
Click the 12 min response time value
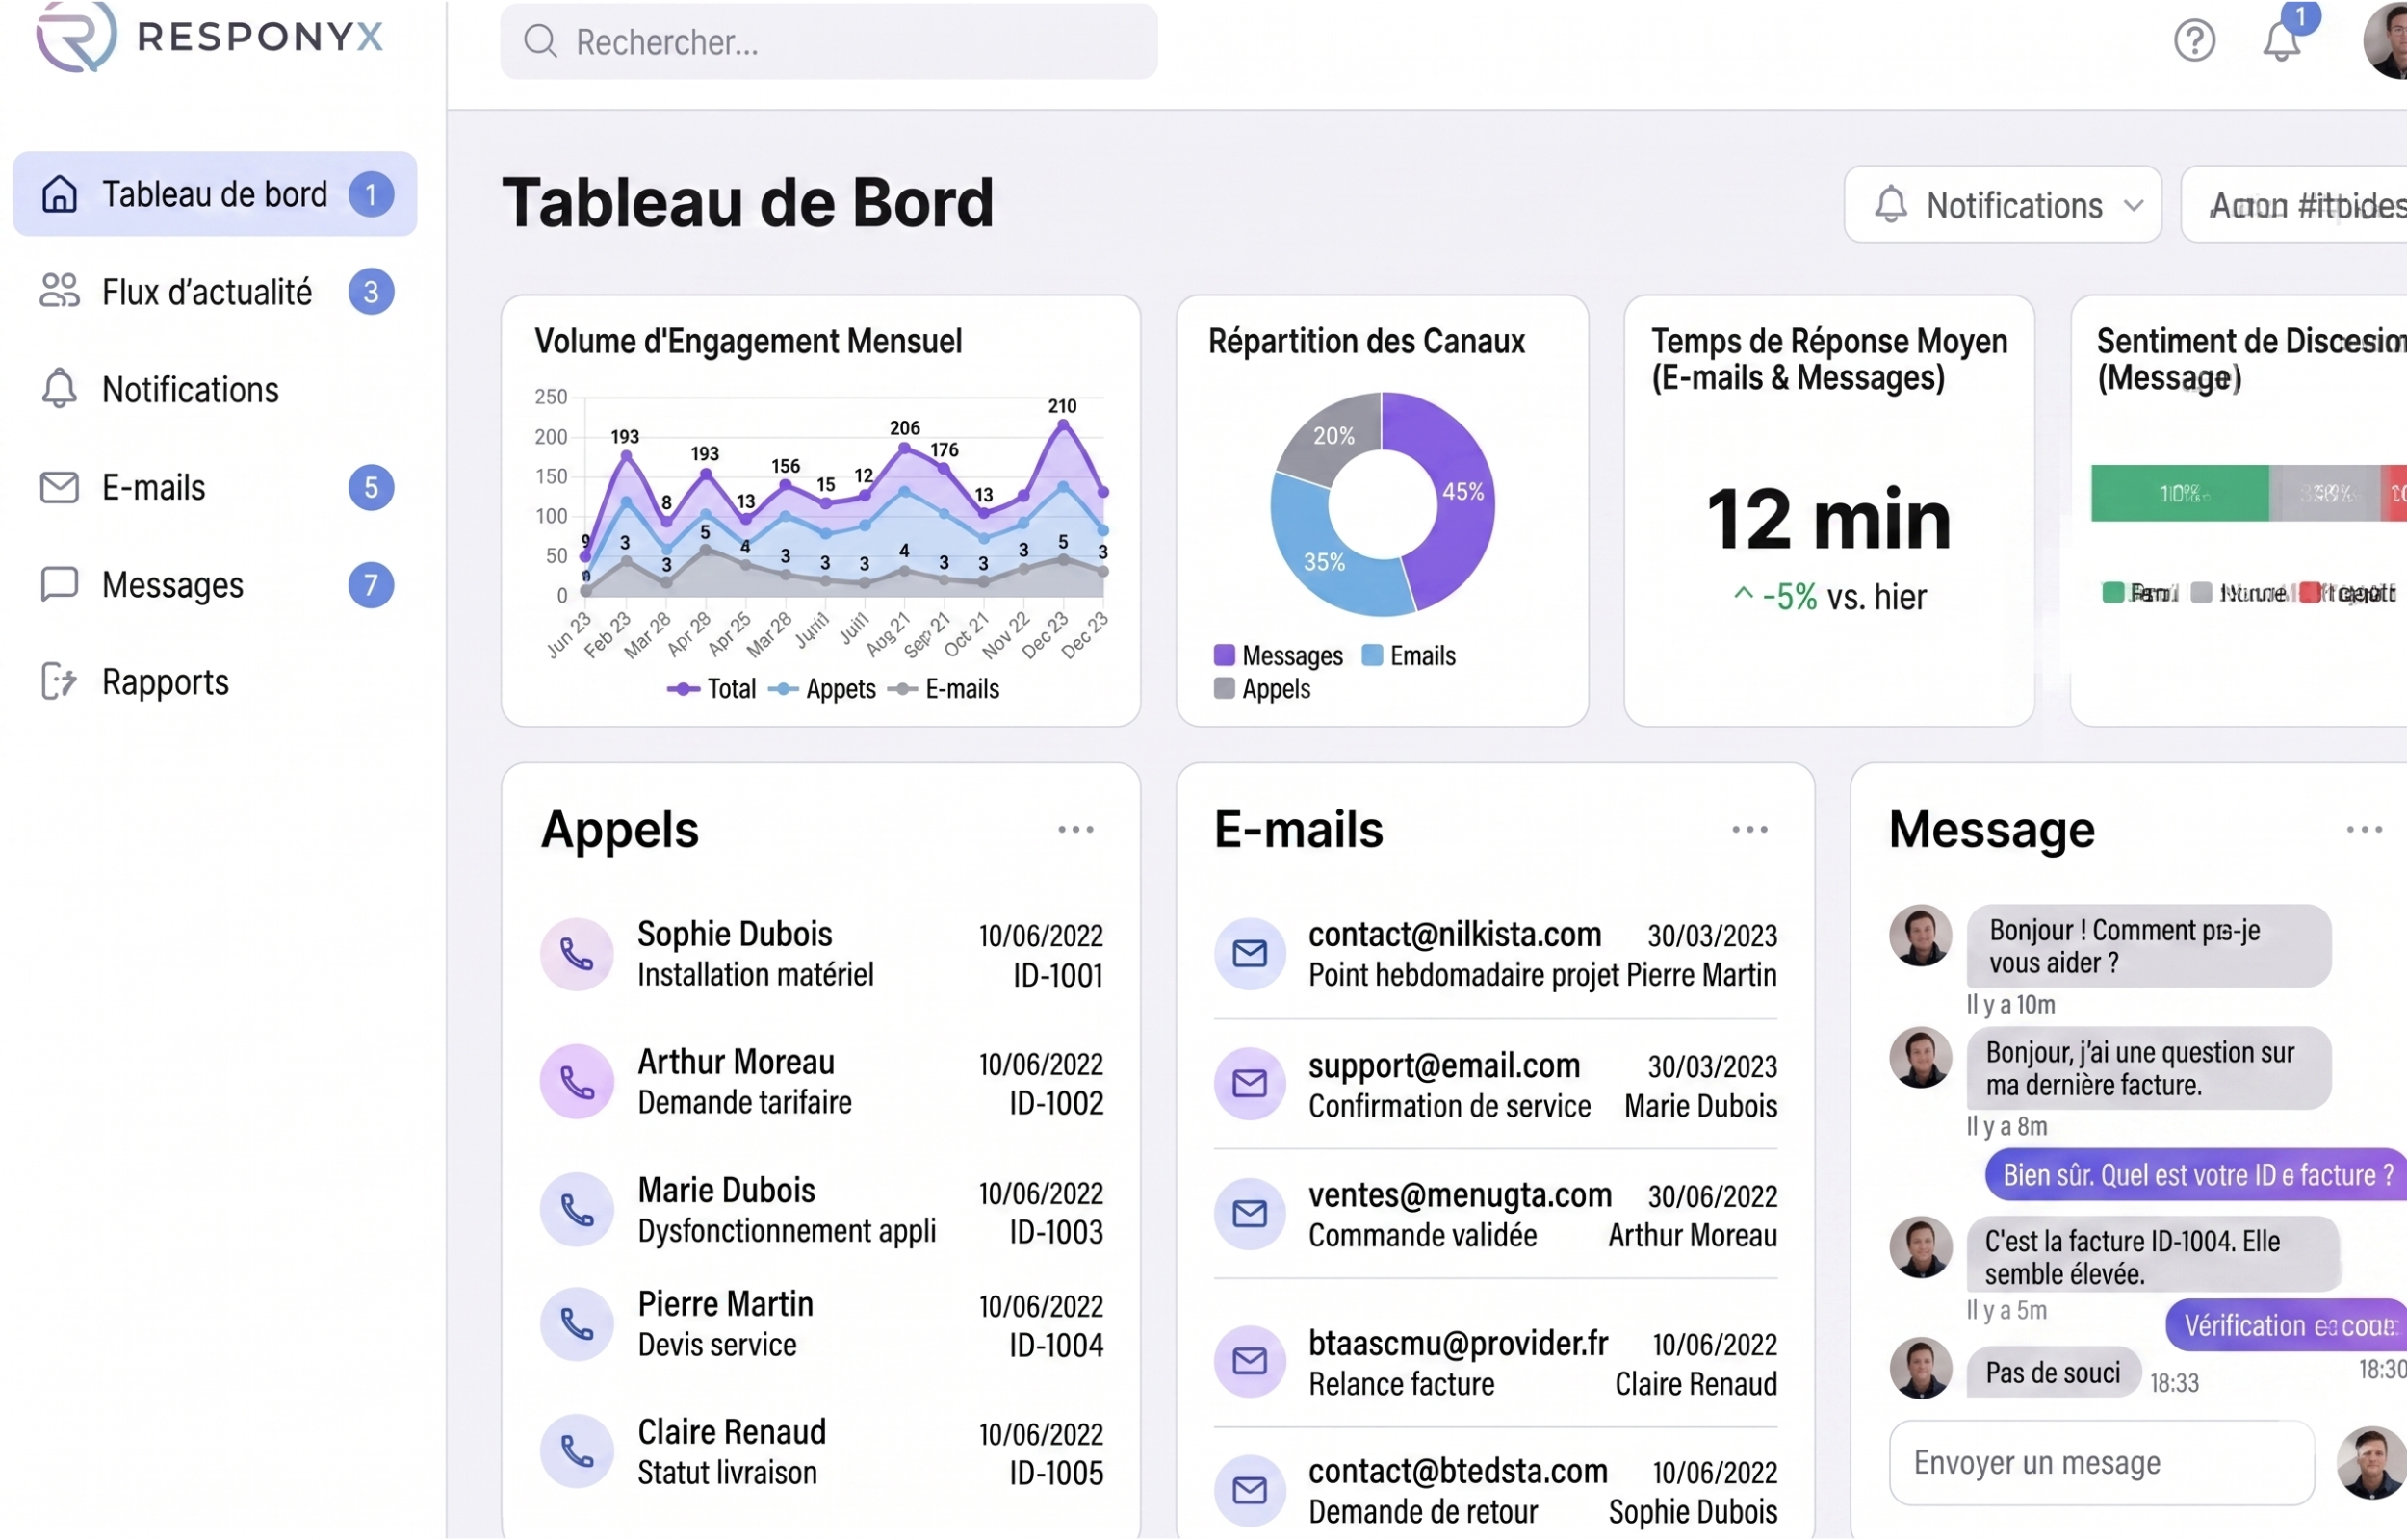coord(1828,520)
